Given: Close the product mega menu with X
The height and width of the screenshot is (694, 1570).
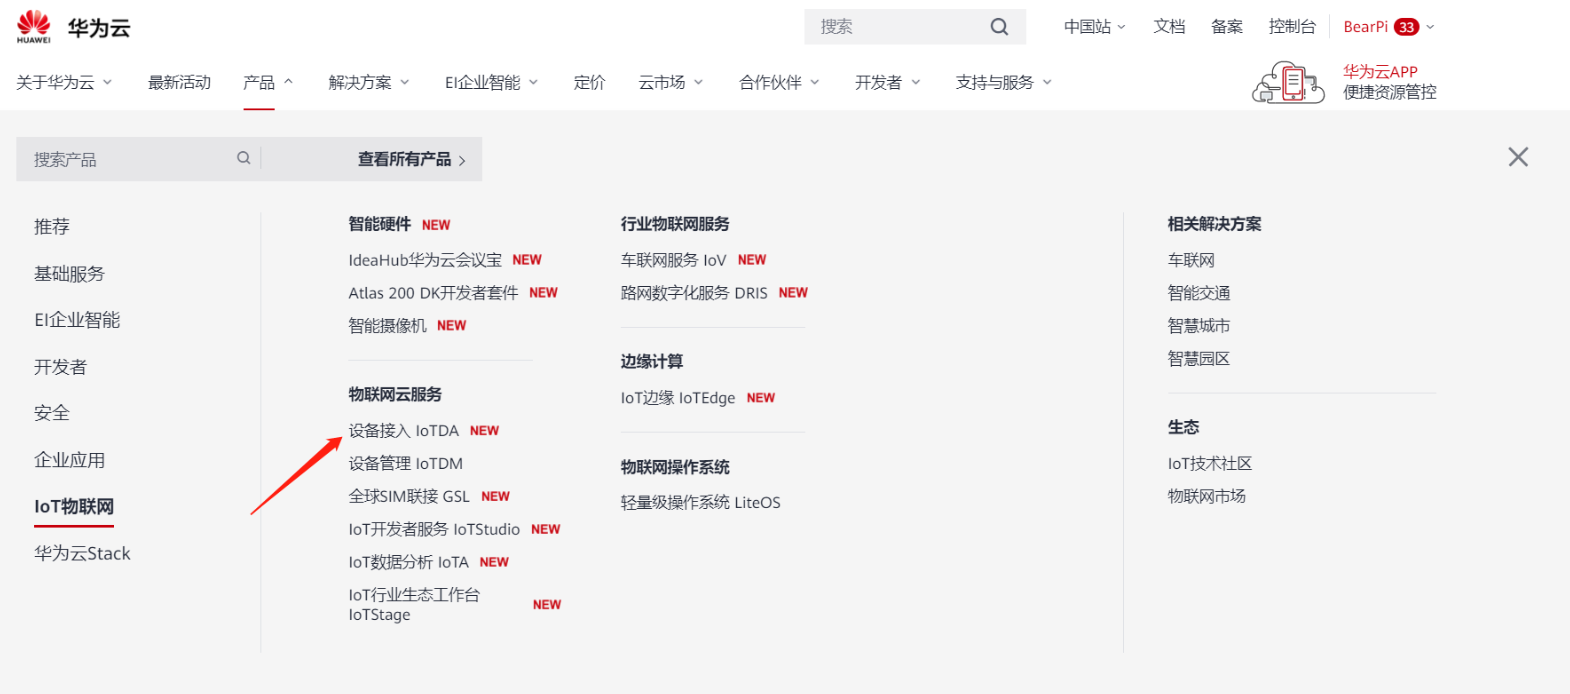Looking at the screenshot, I should pos(1518,157).
